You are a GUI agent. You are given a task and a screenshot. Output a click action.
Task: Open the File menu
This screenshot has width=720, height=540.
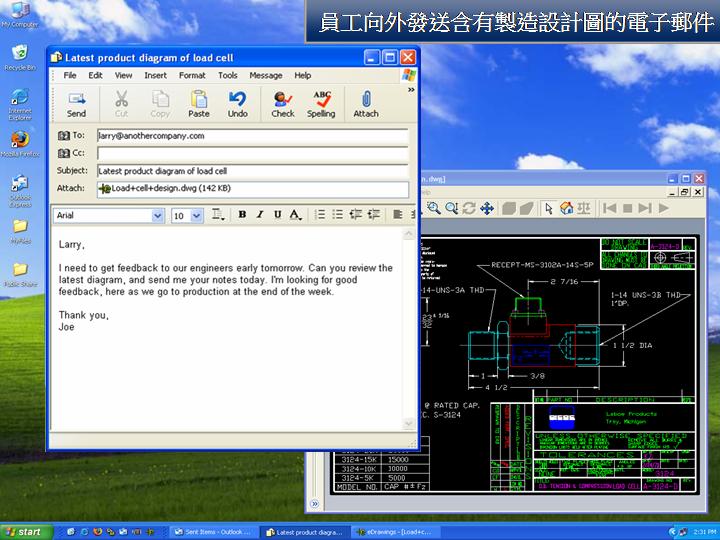pos(70,75)
